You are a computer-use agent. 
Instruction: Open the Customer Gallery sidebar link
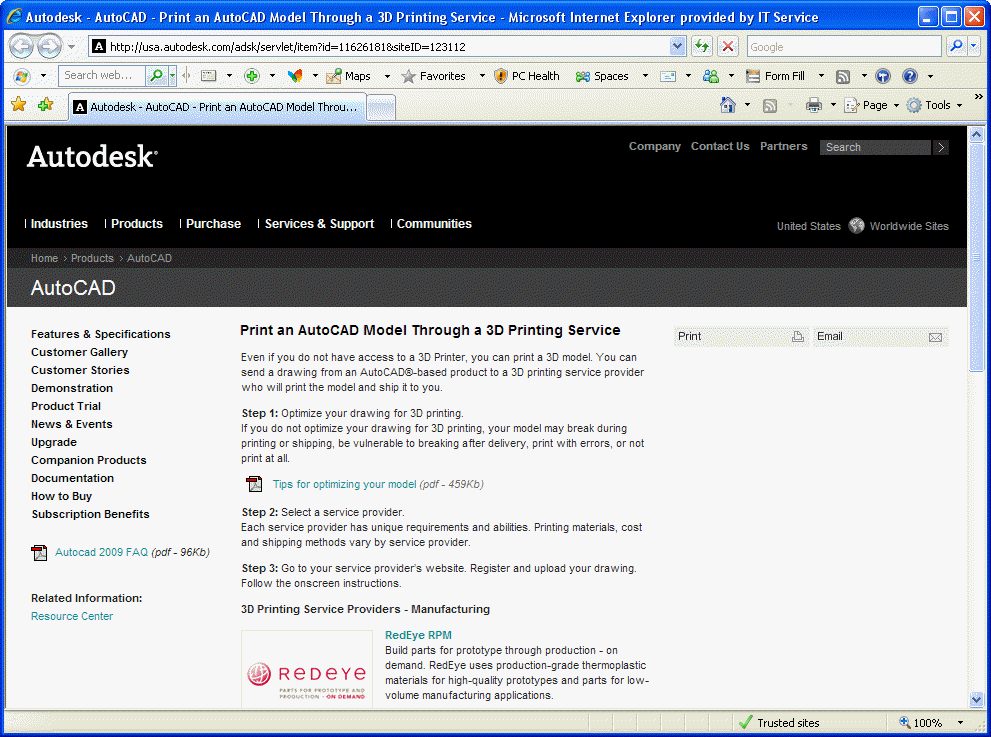80,352
